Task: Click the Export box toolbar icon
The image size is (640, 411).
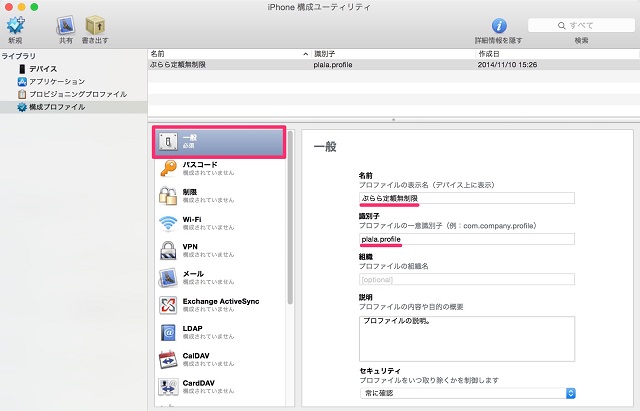Action: [x=95, y=26]
